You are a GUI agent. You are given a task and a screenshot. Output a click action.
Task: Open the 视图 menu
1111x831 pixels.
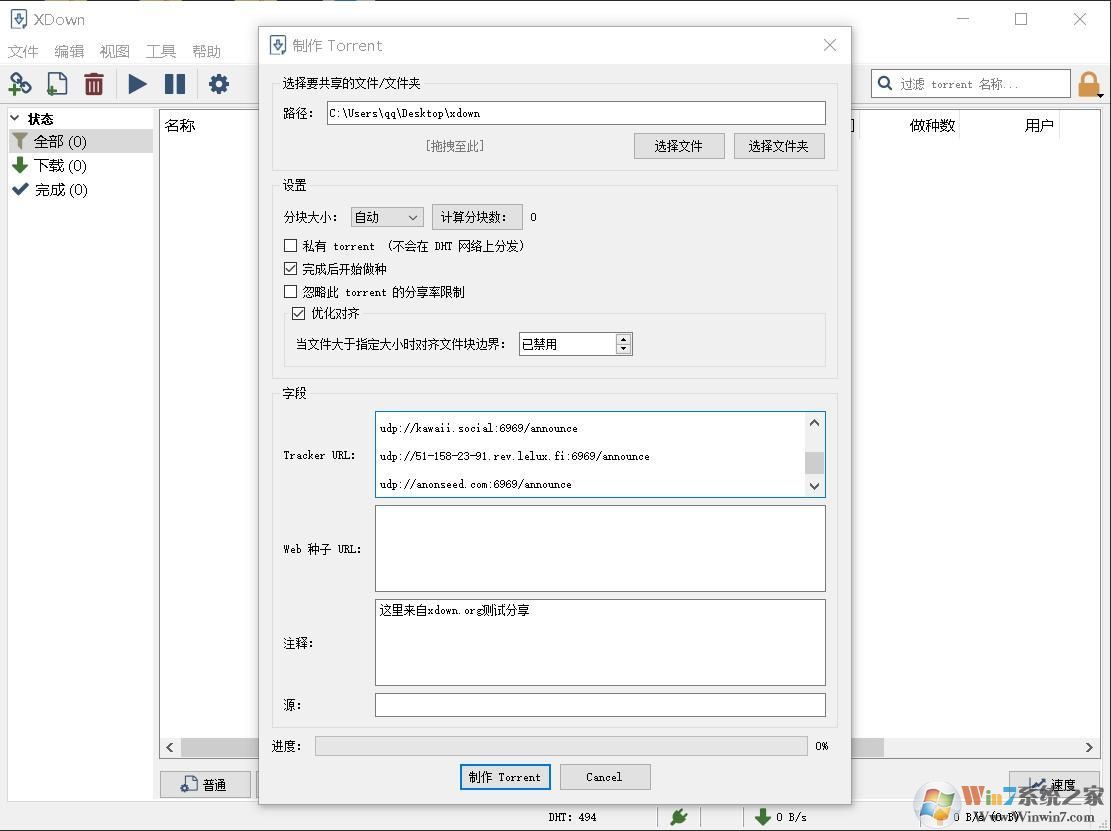pos(114,51)
